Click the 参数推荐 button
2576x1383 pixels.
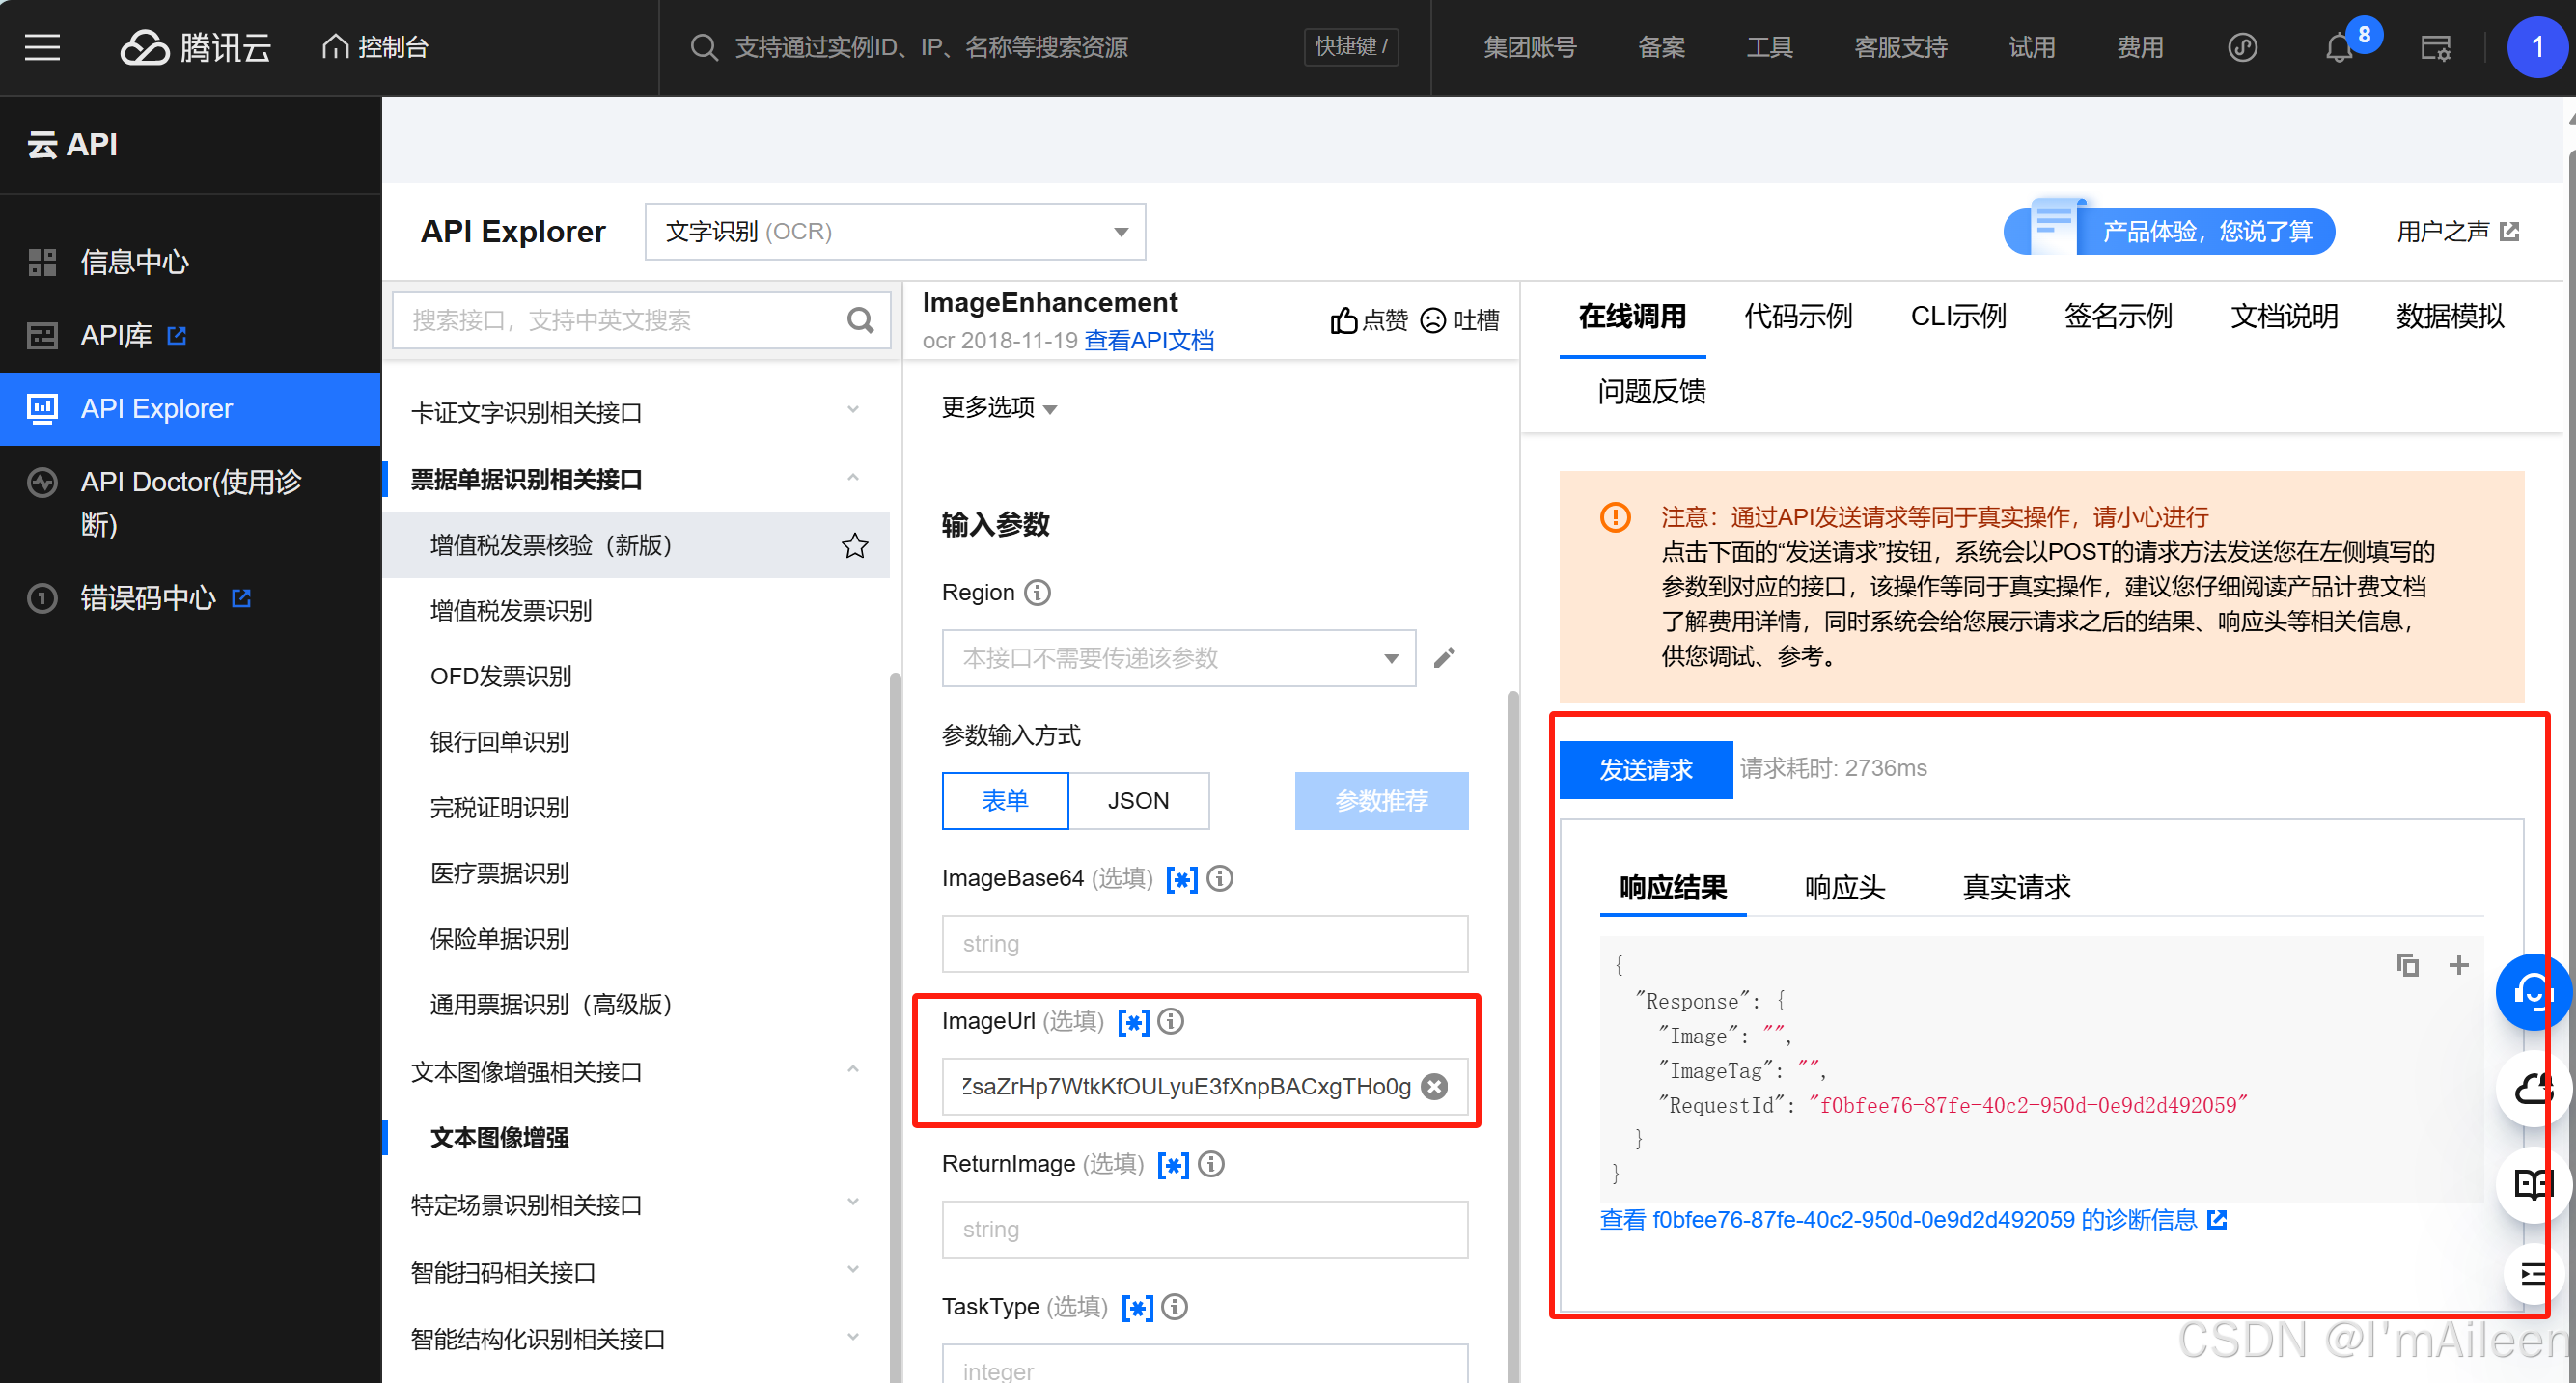[1381, 800]
